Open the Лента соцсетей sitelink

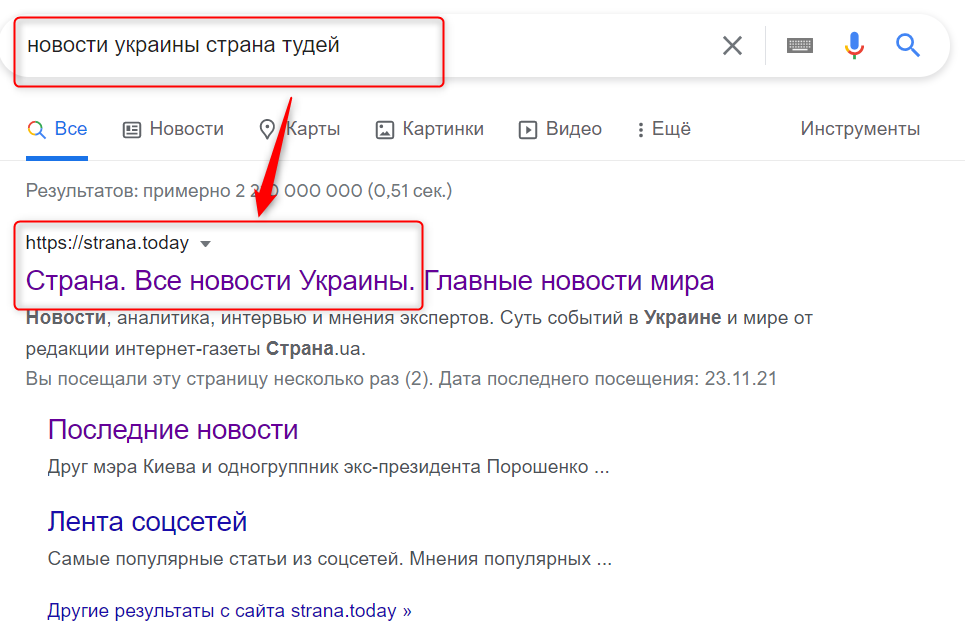tap(147, 521)
